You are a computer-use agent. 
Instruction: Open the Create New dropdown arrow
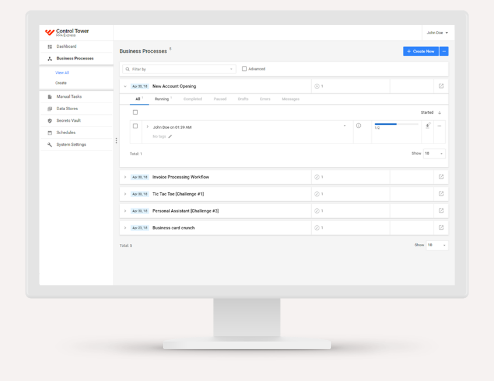pos(444,51)
